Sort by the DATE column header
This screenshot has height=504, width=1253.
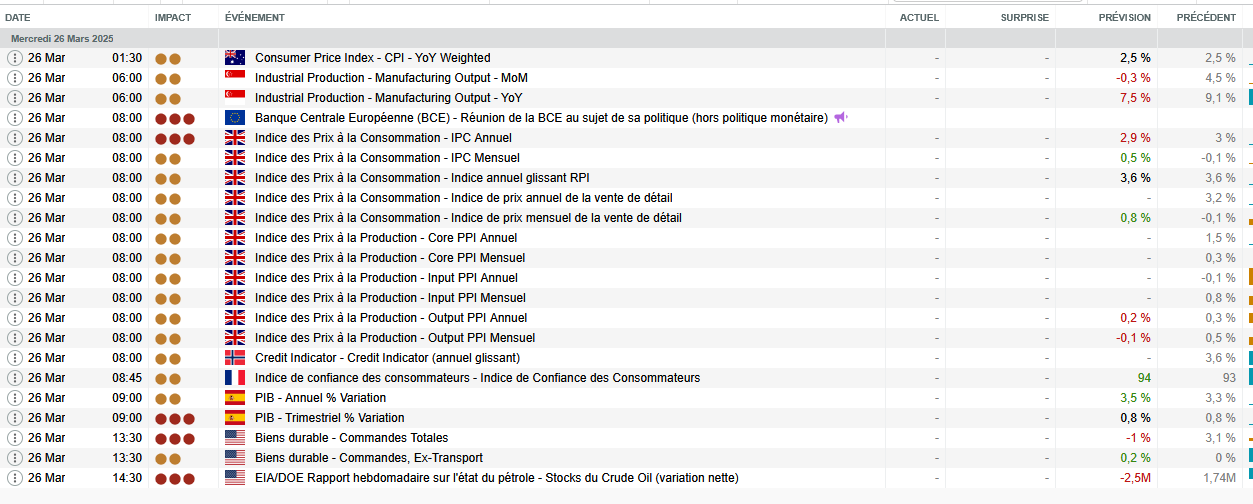[x=18, y=18]
